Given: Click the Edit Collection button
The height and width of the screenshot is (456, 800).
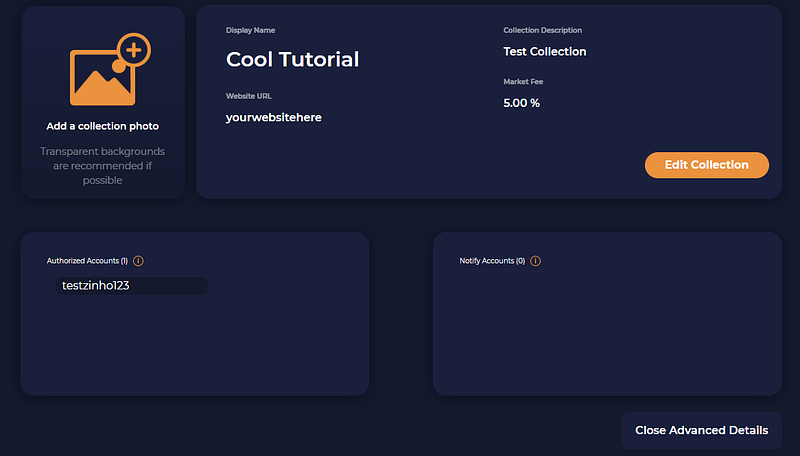Looking at the screenshot, I should pyautogui.click(x=707, y=165).
